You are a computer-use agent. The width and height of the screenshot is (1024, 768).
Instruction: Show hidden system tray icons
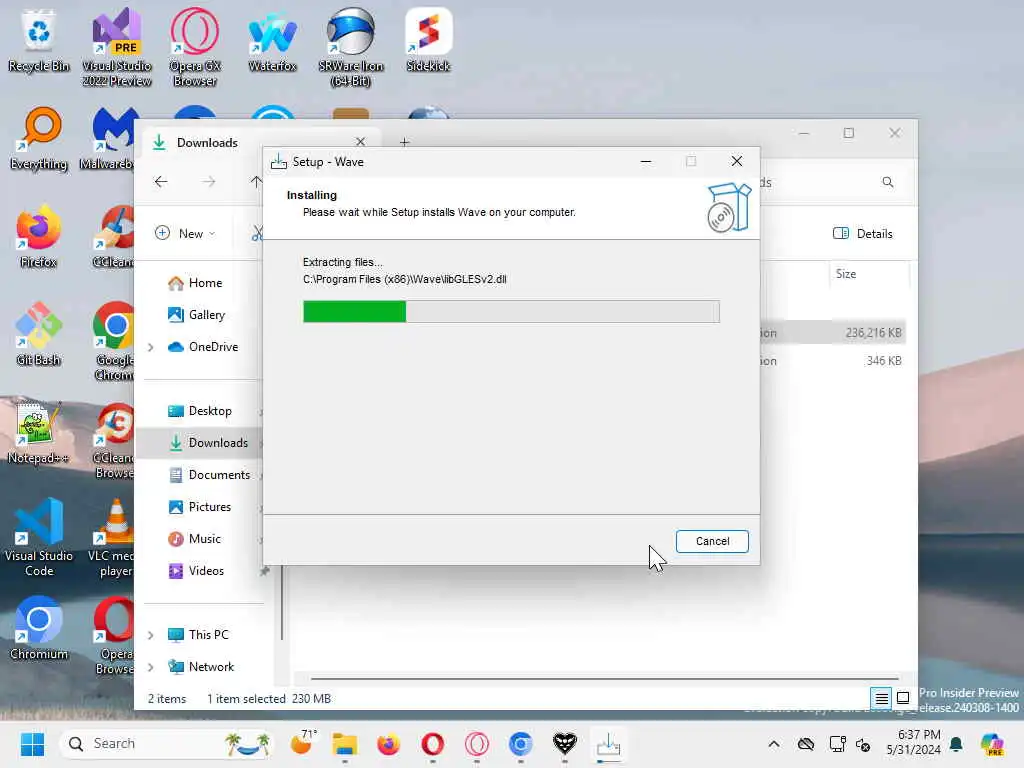click(774, 744)
